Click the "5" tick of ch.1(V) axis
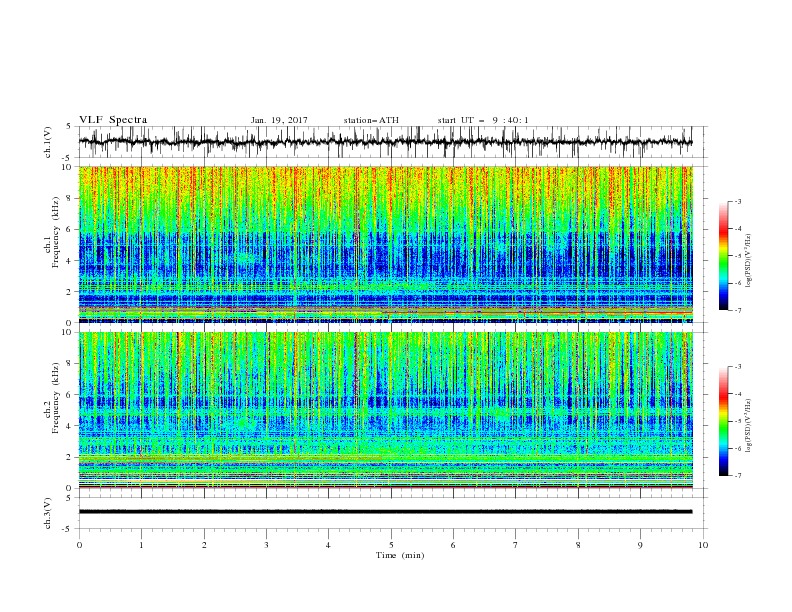 (70, 126)
